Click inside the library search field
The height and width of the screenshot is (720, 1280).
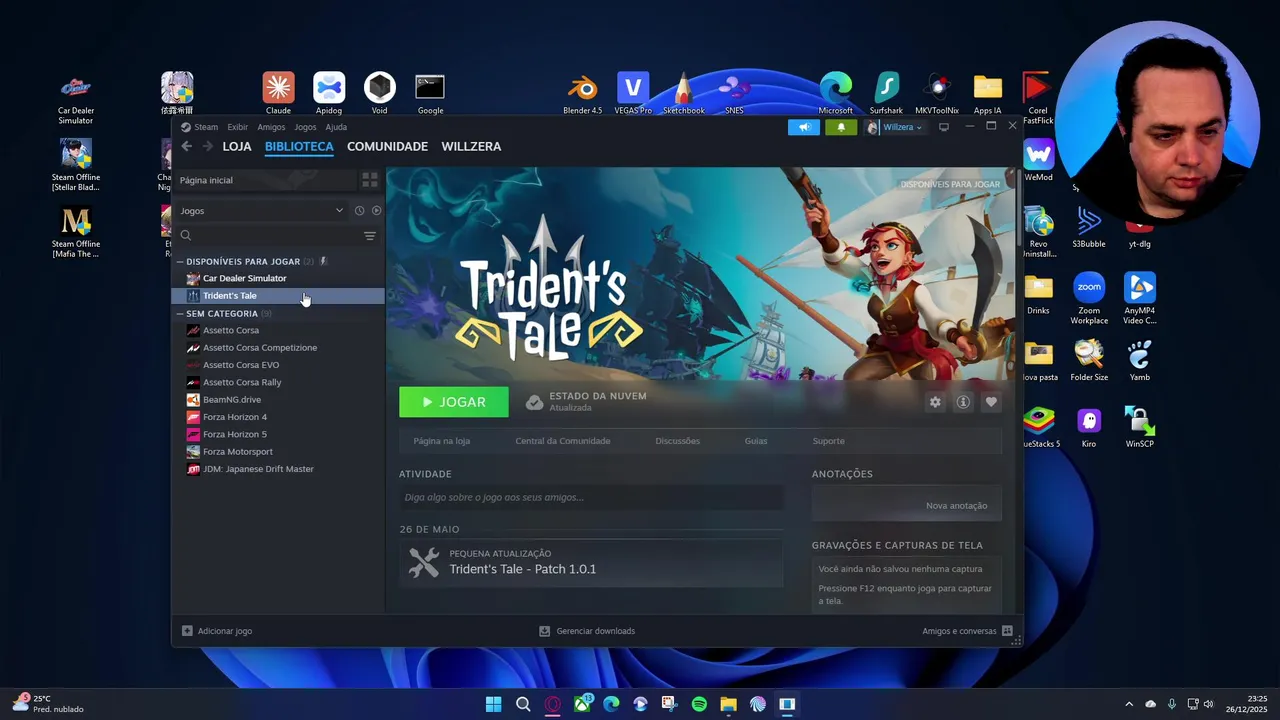pyautogui.click(x=268, y=236)
